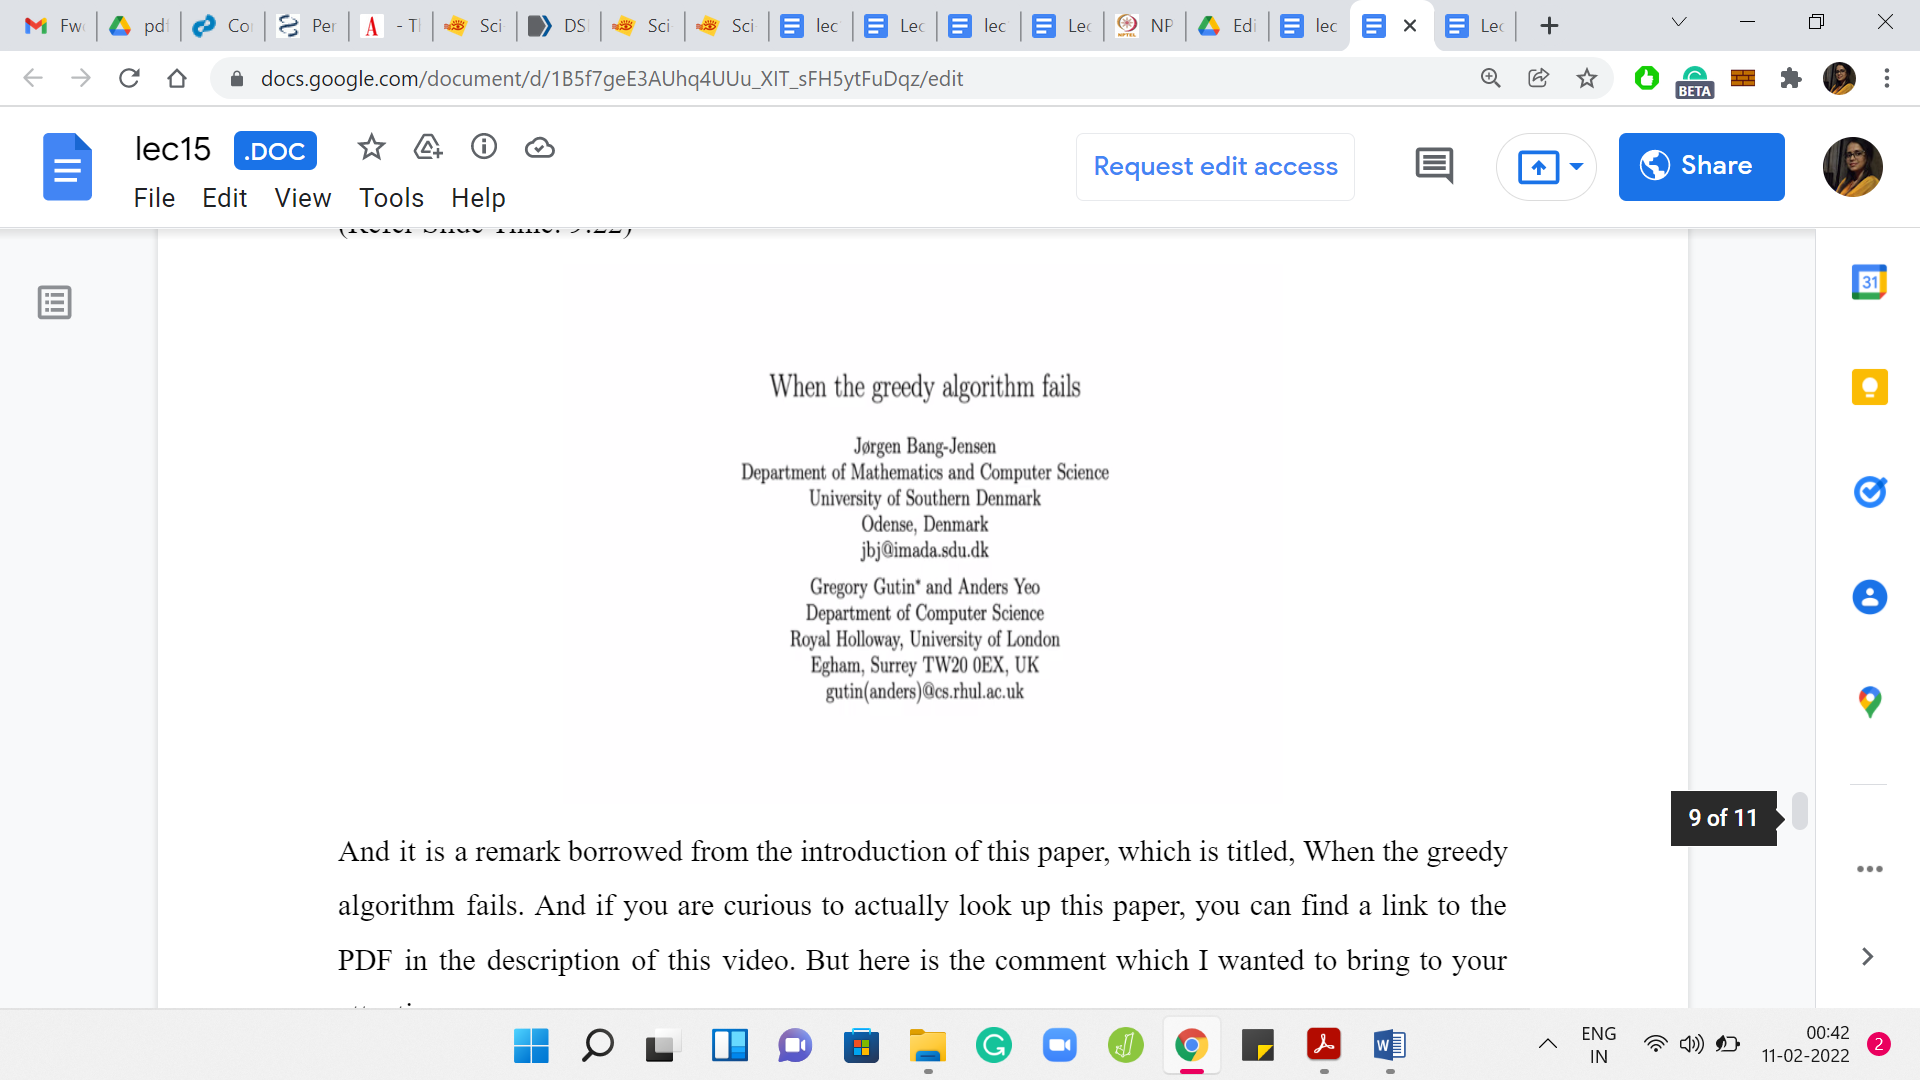Click the address bar URL
The width and height of the screenshot is (1920, 1080).
(611, 78)
